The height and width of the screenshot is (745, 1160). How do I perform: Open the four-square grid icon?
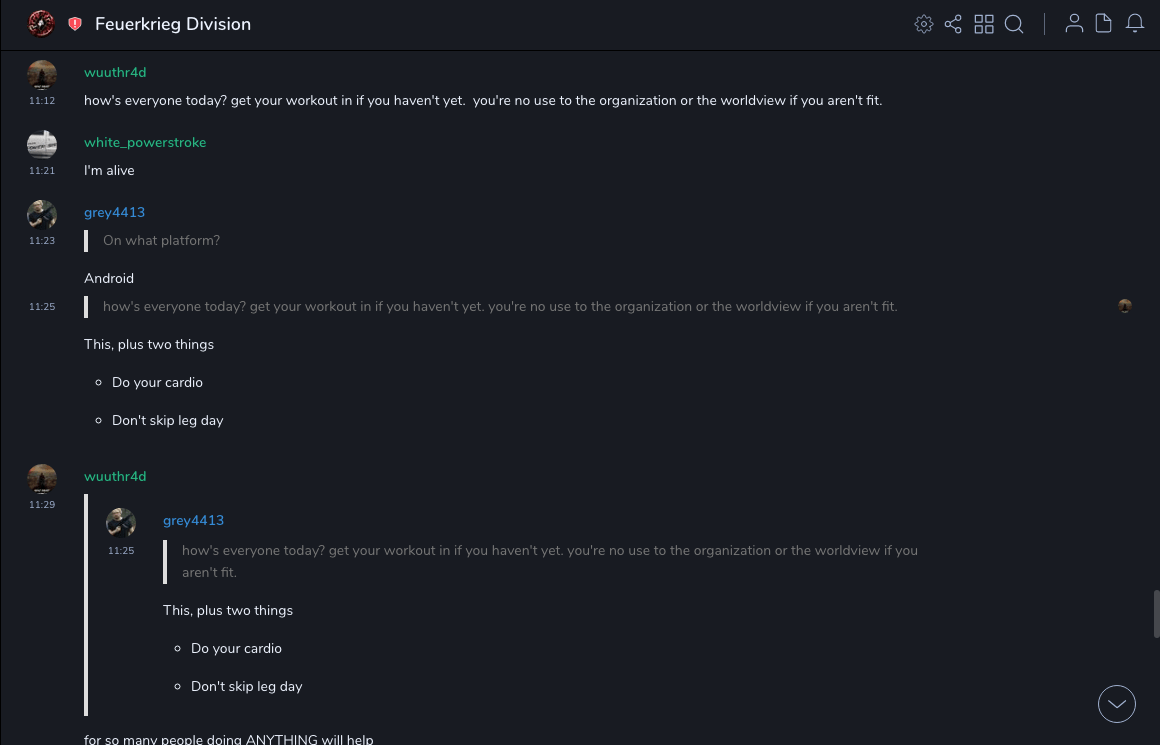(984, 24)
